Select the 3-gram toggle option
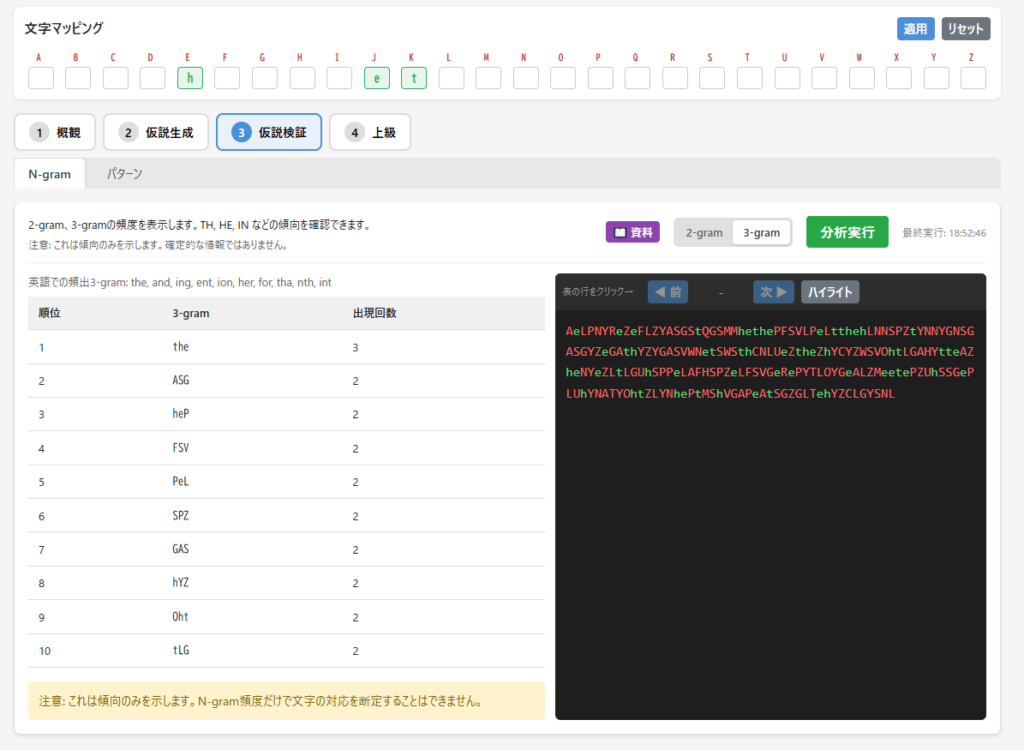Image resolution: width=1024 pixels, height=750 pixels. coord(761,232)
